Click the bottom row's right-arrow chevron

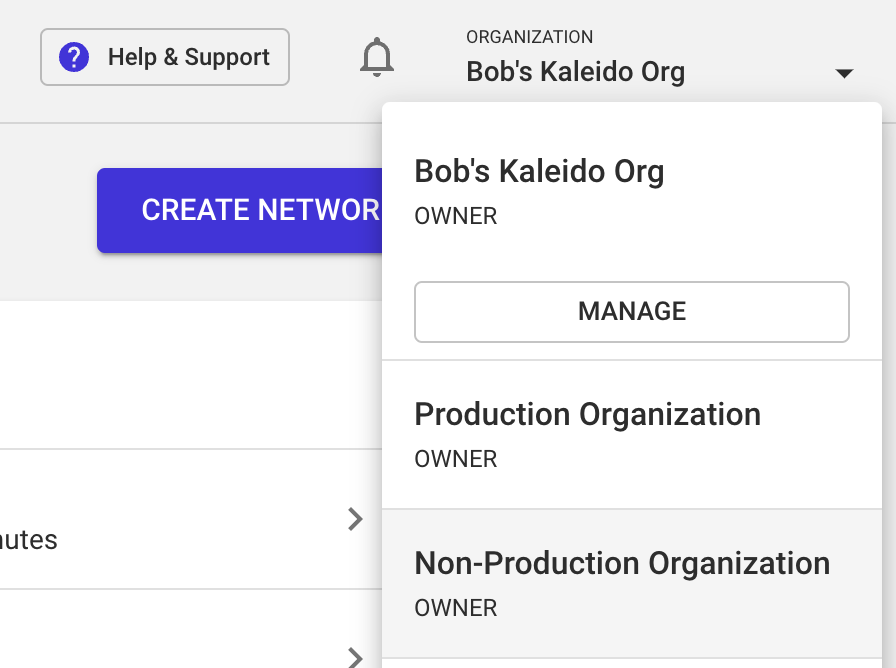355,657
